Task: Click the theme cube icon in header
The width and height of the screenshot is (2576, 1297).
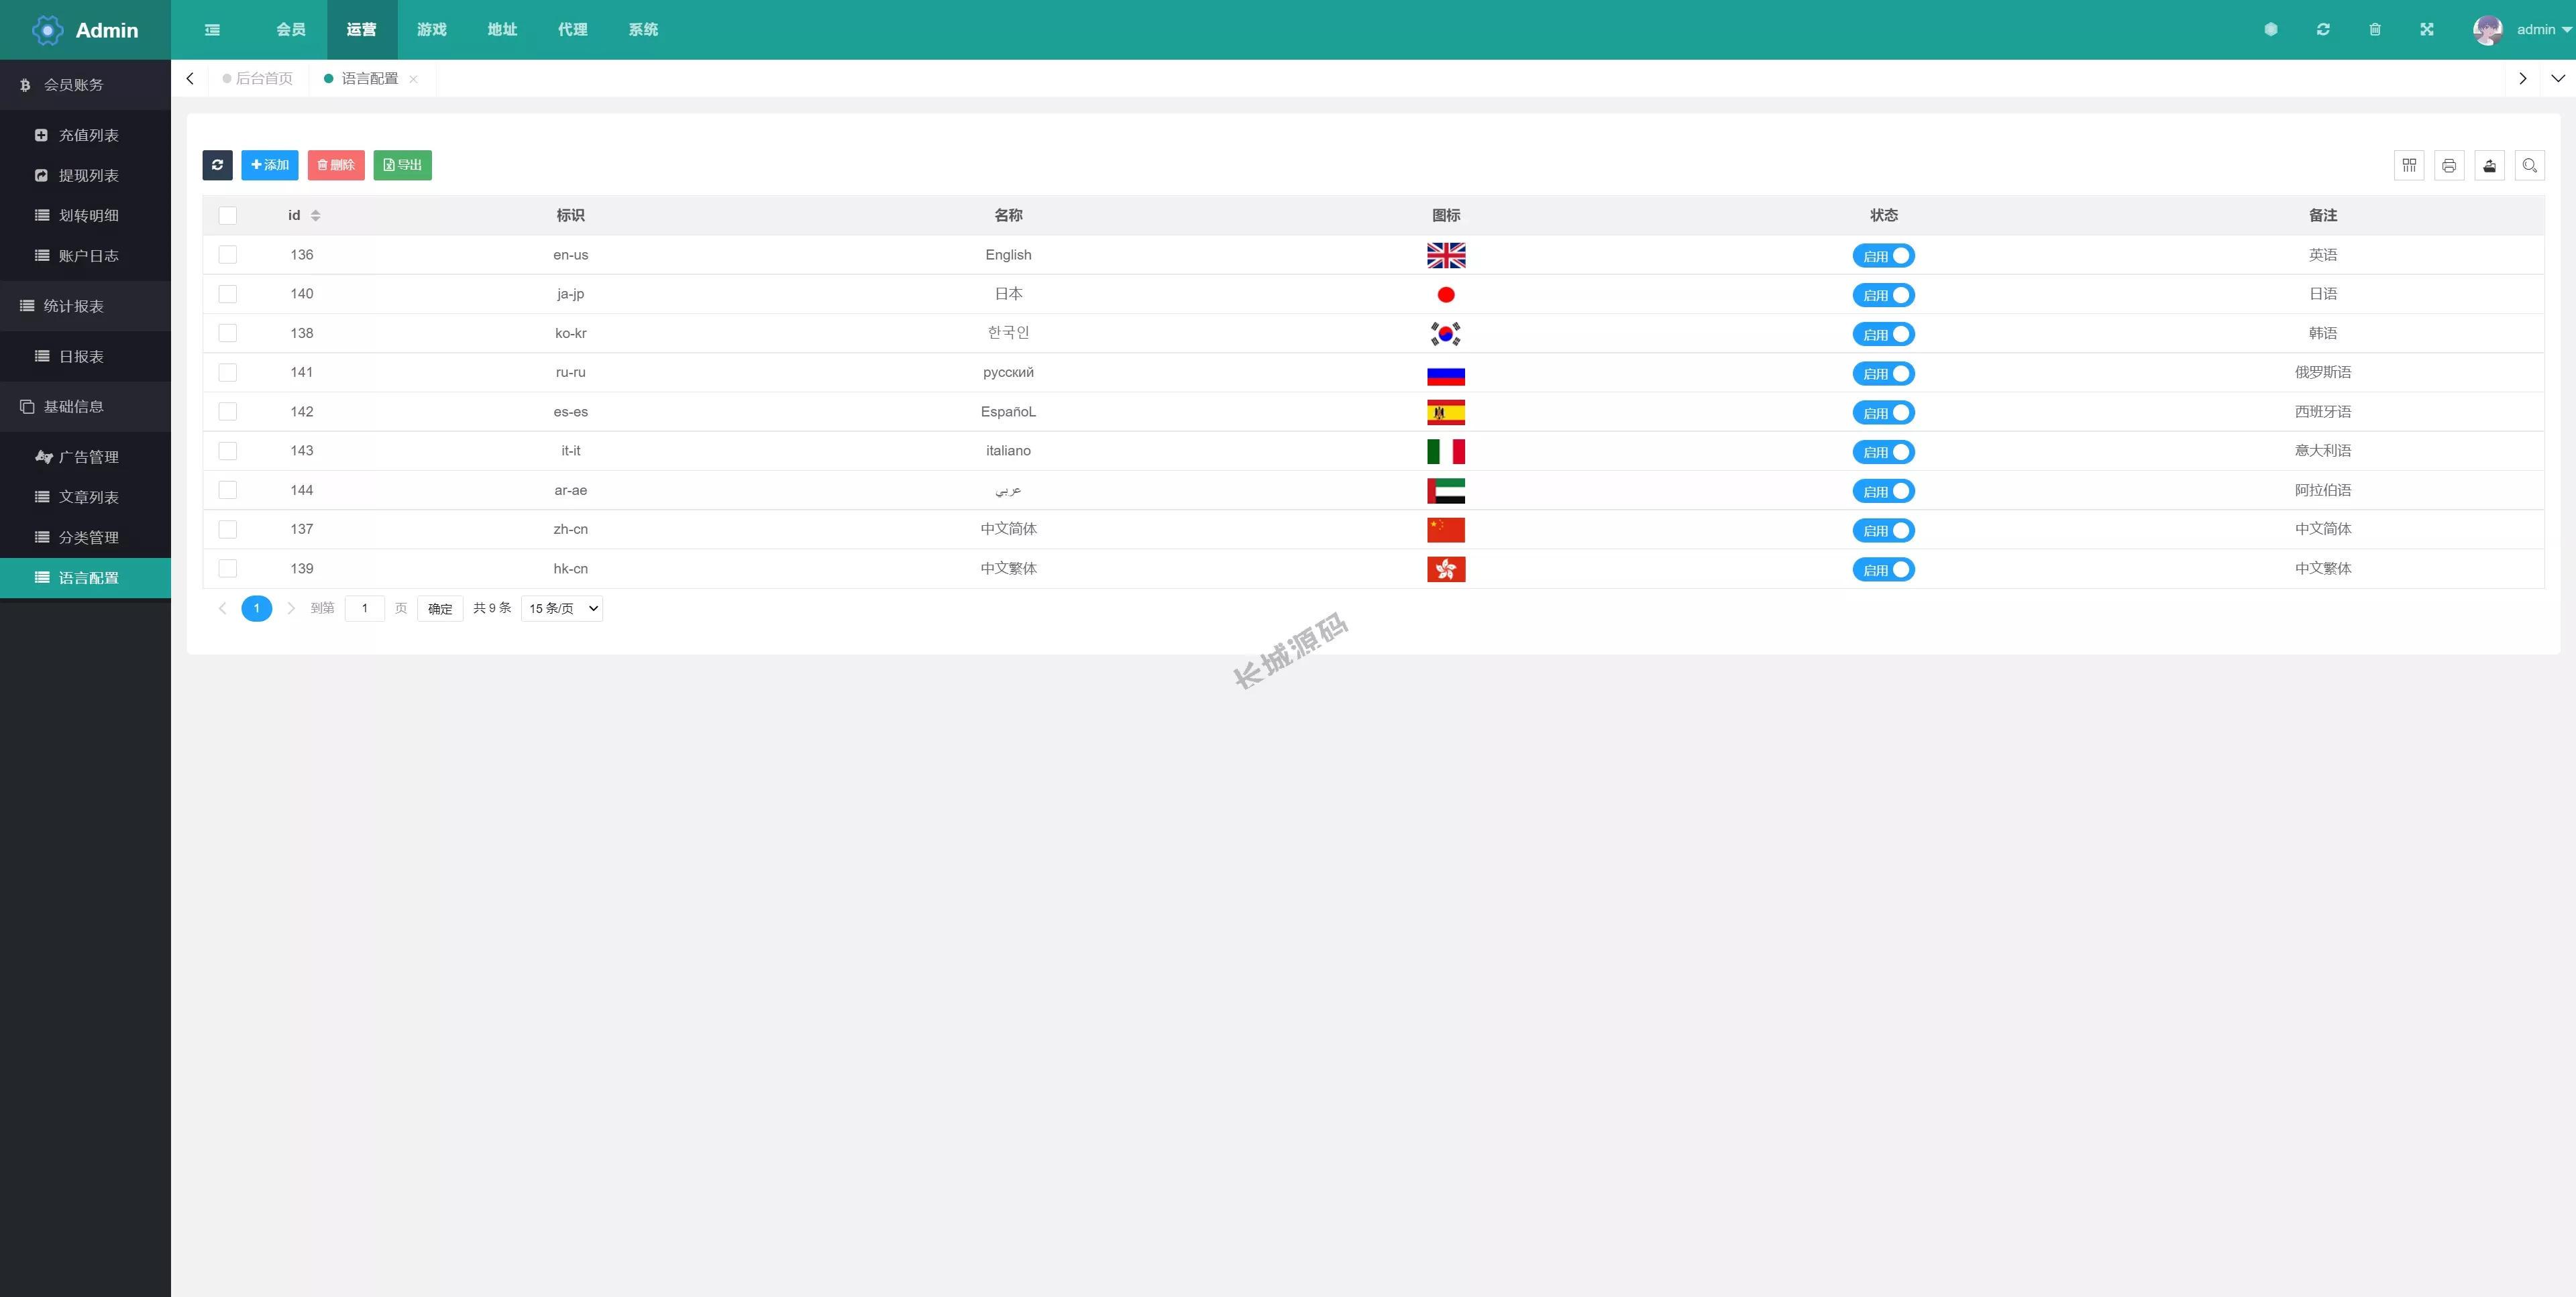Action: coord(2271,30)
